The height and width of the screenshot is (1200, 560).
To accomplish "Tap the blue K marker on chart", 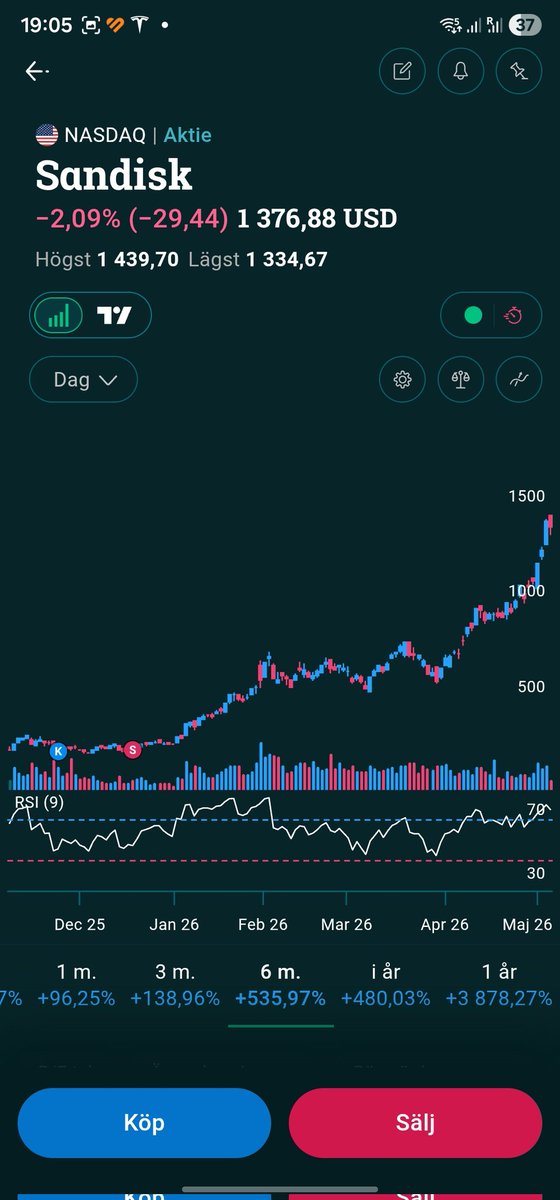I will [58, 750].
